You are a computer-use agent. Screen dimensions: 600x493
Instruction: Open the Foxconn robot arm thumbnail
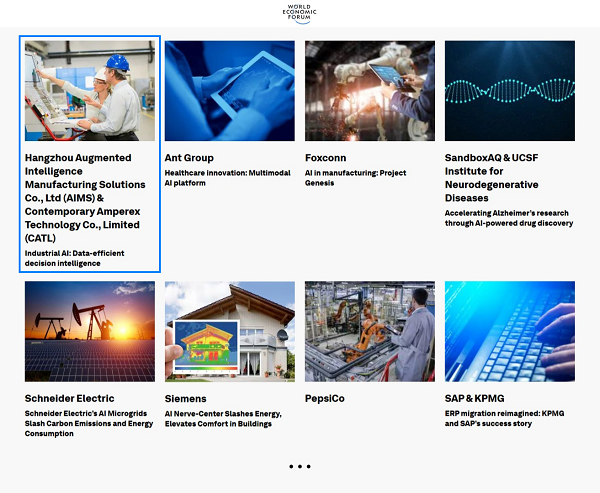370,91
